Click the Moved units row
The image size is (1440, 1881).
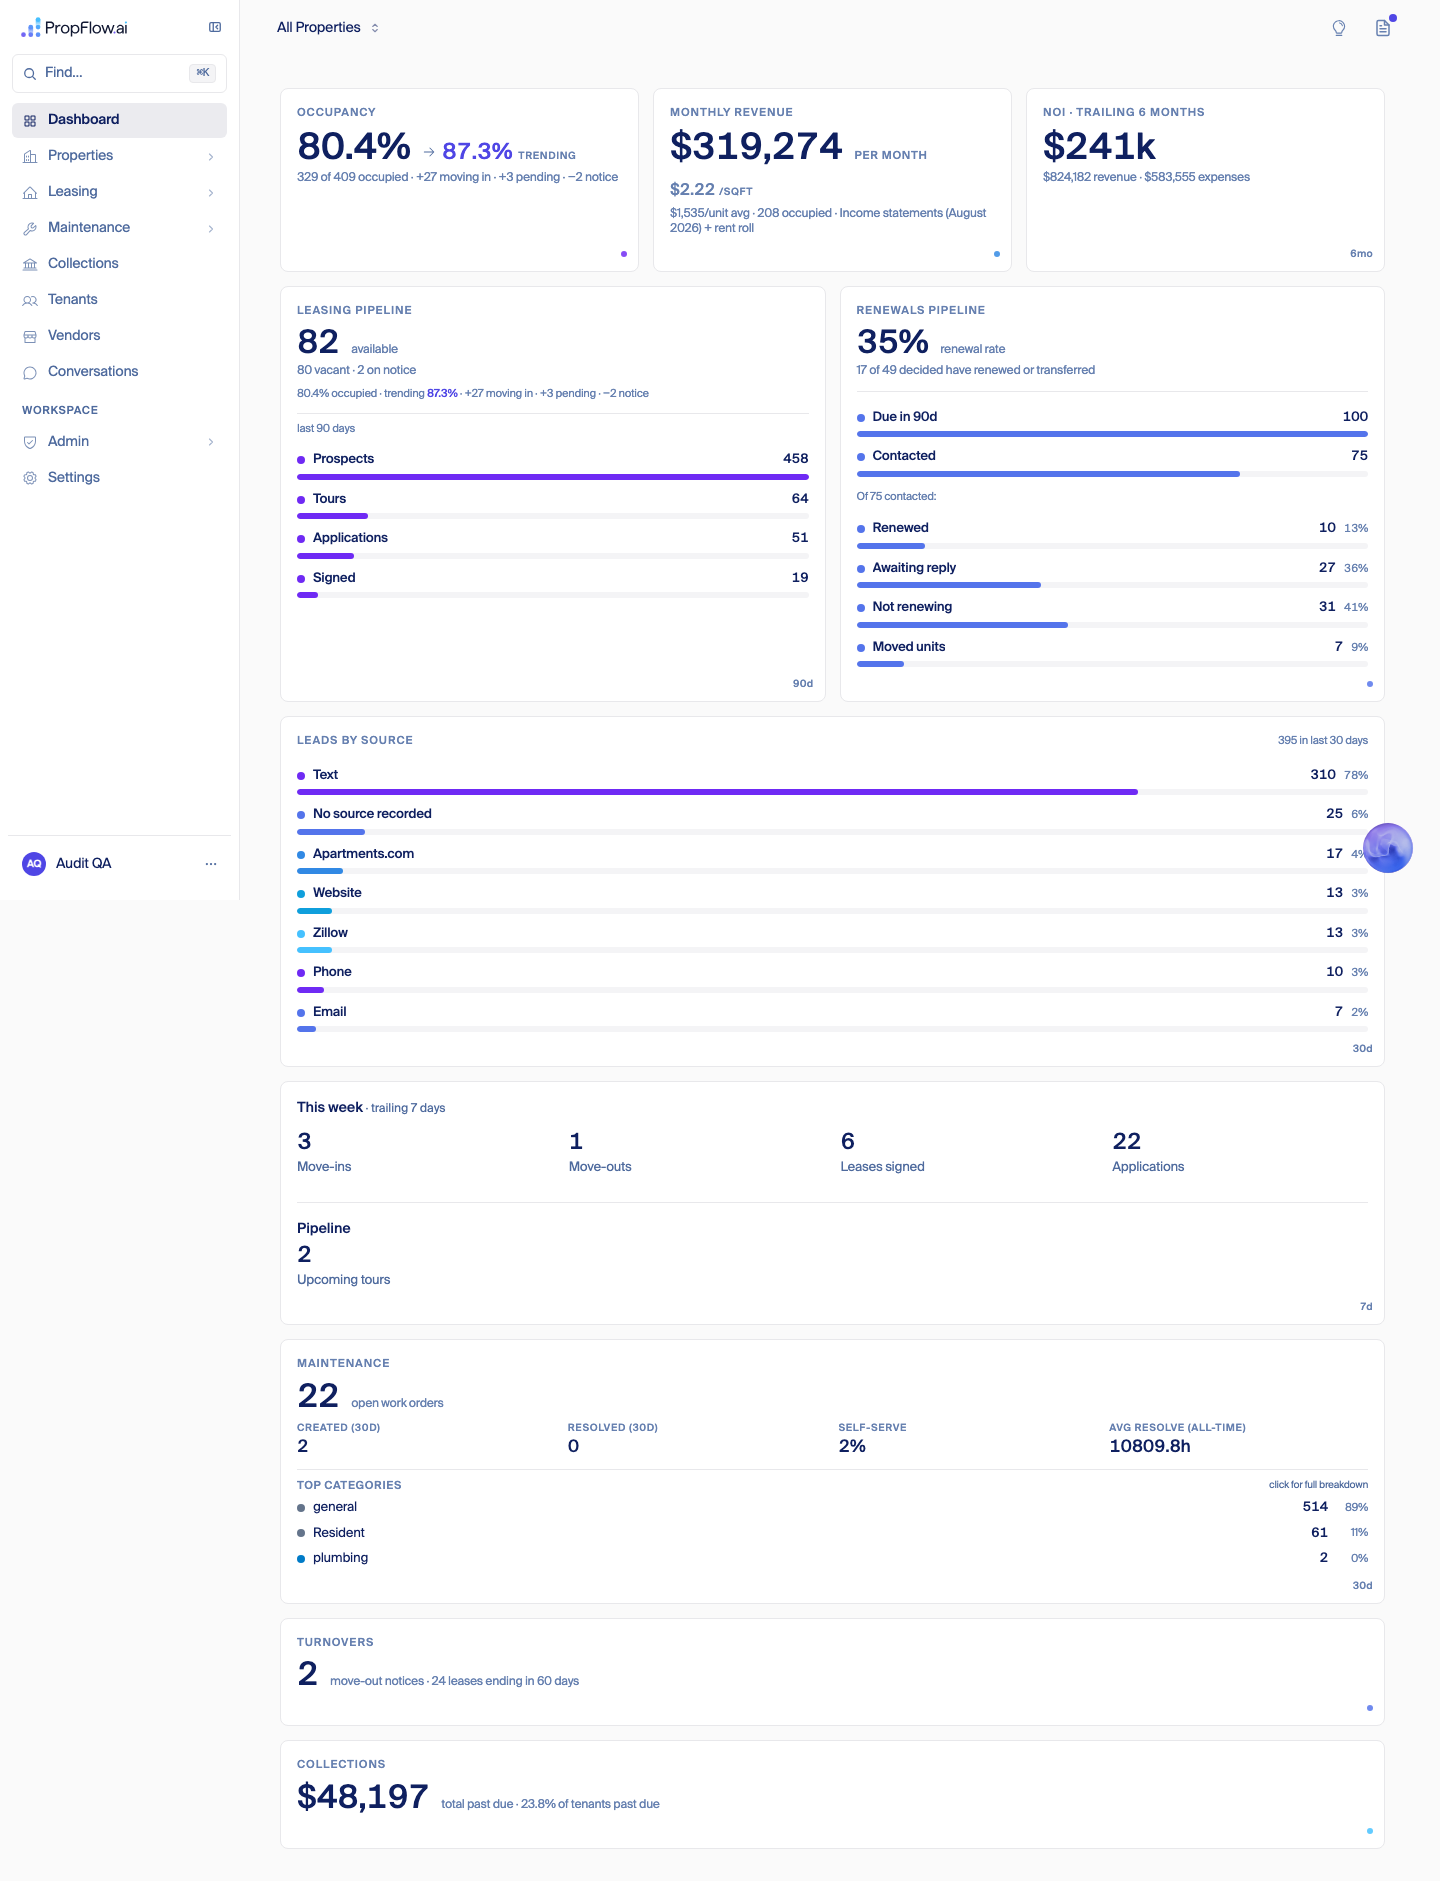[x=1112, y=654]
